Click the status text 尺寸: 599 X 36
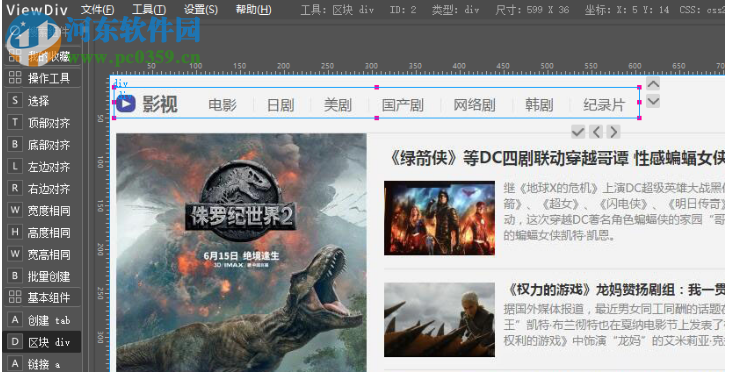 click(x=532, y=10)
